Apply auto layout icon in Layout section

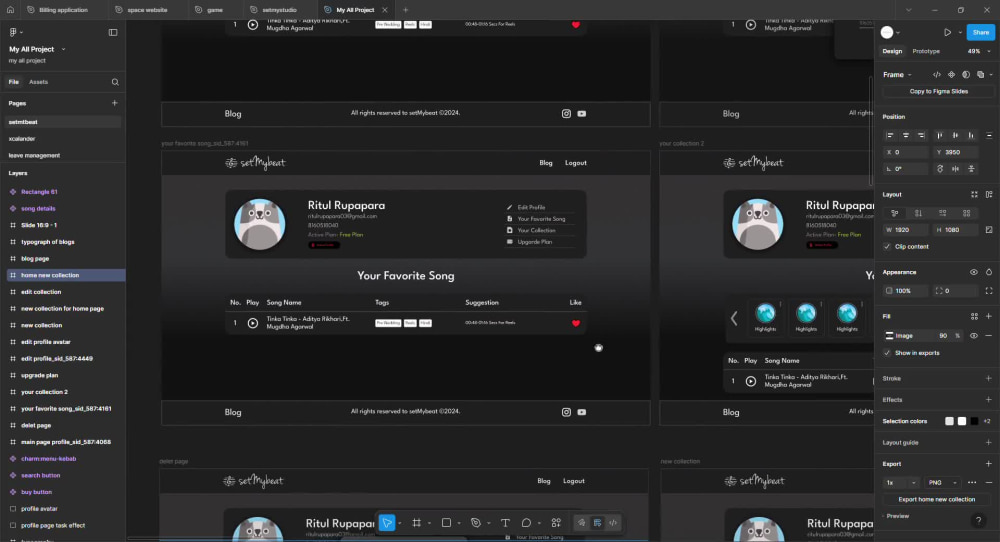tap(989, 194)
